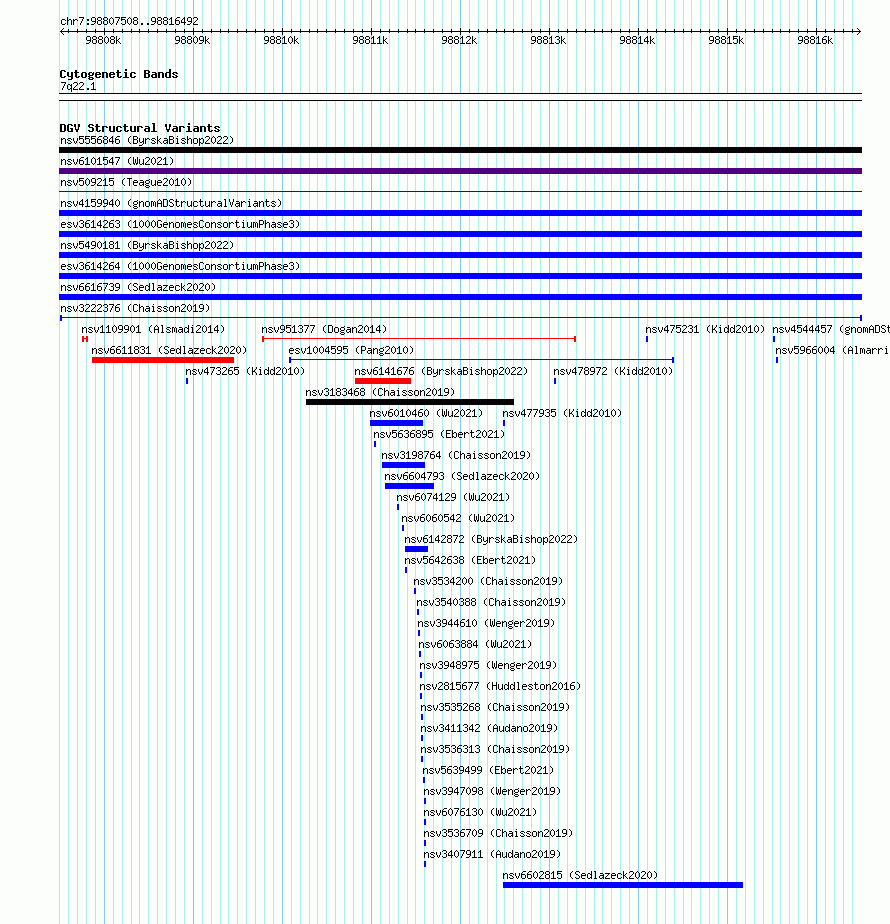The width and height of the screenshot is (890, 924).
Task: Open nsv477935 (Kidd2010) variant
Action: point(562,413)
